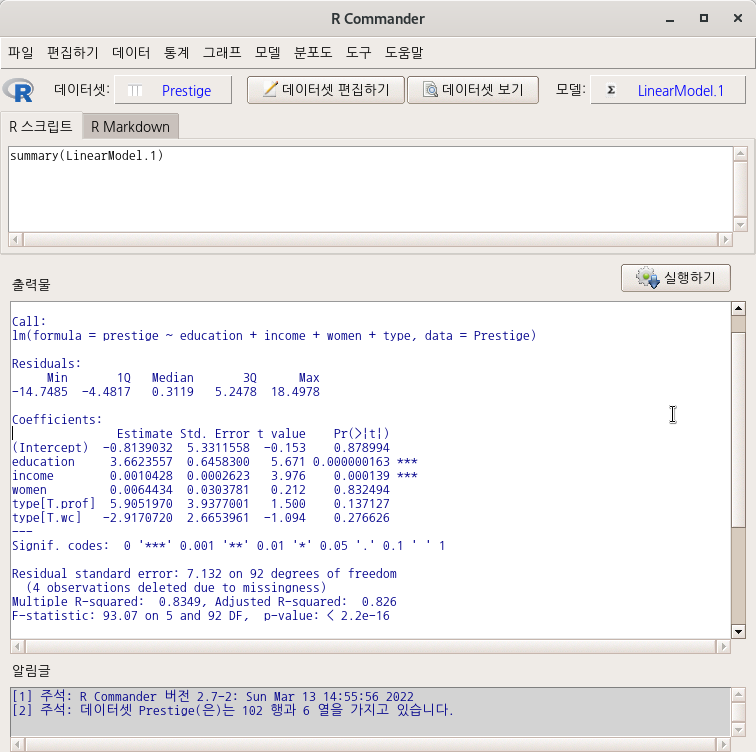Click the lm(formula = prestige ... output line
The image size is (756, 752).
(274, 336)
